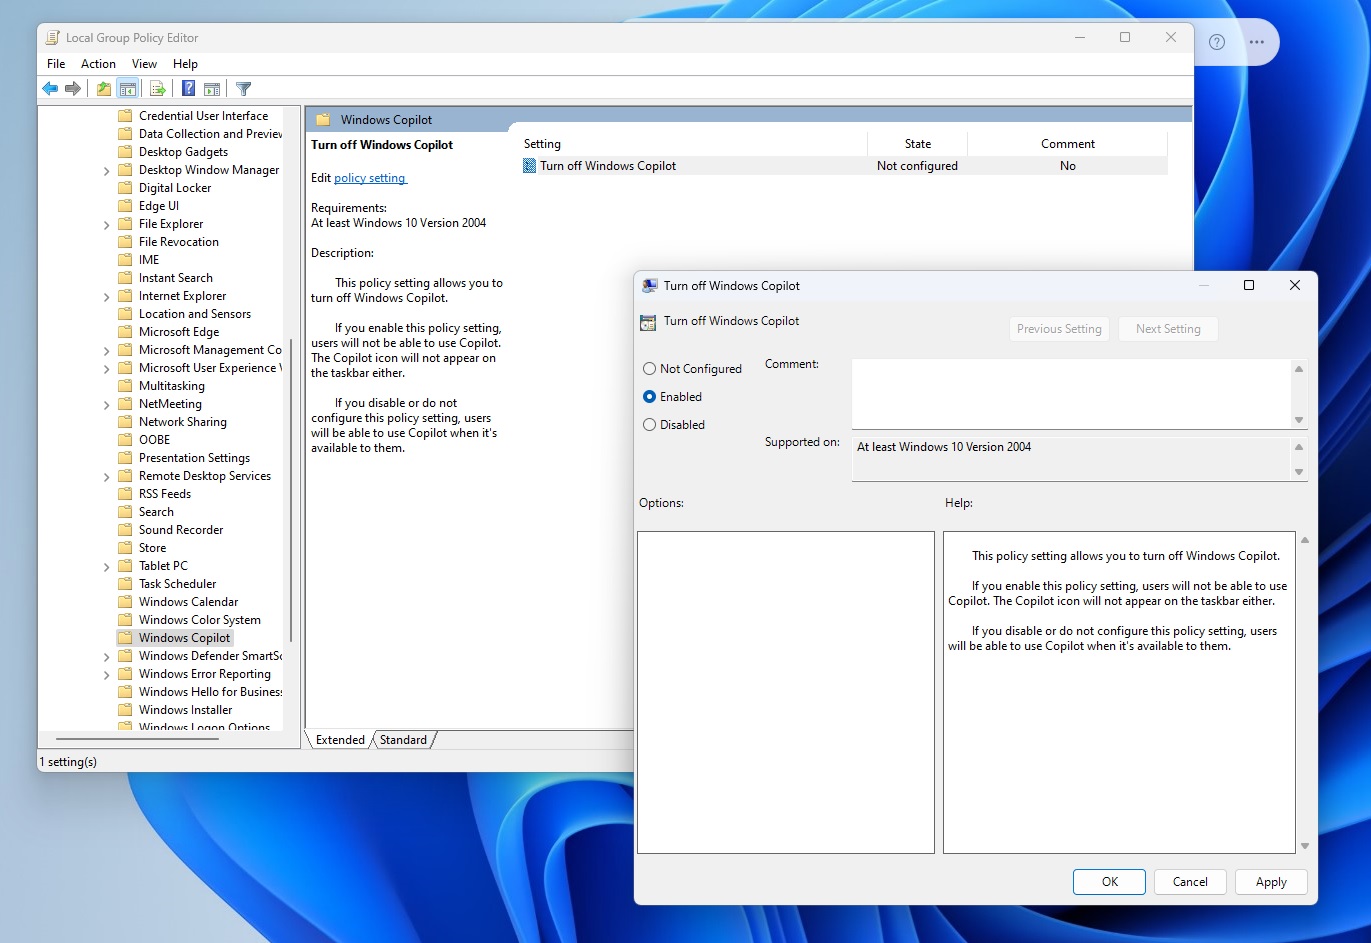
Task: Open the policy setting edit link
Action: [x=370, y=177]
